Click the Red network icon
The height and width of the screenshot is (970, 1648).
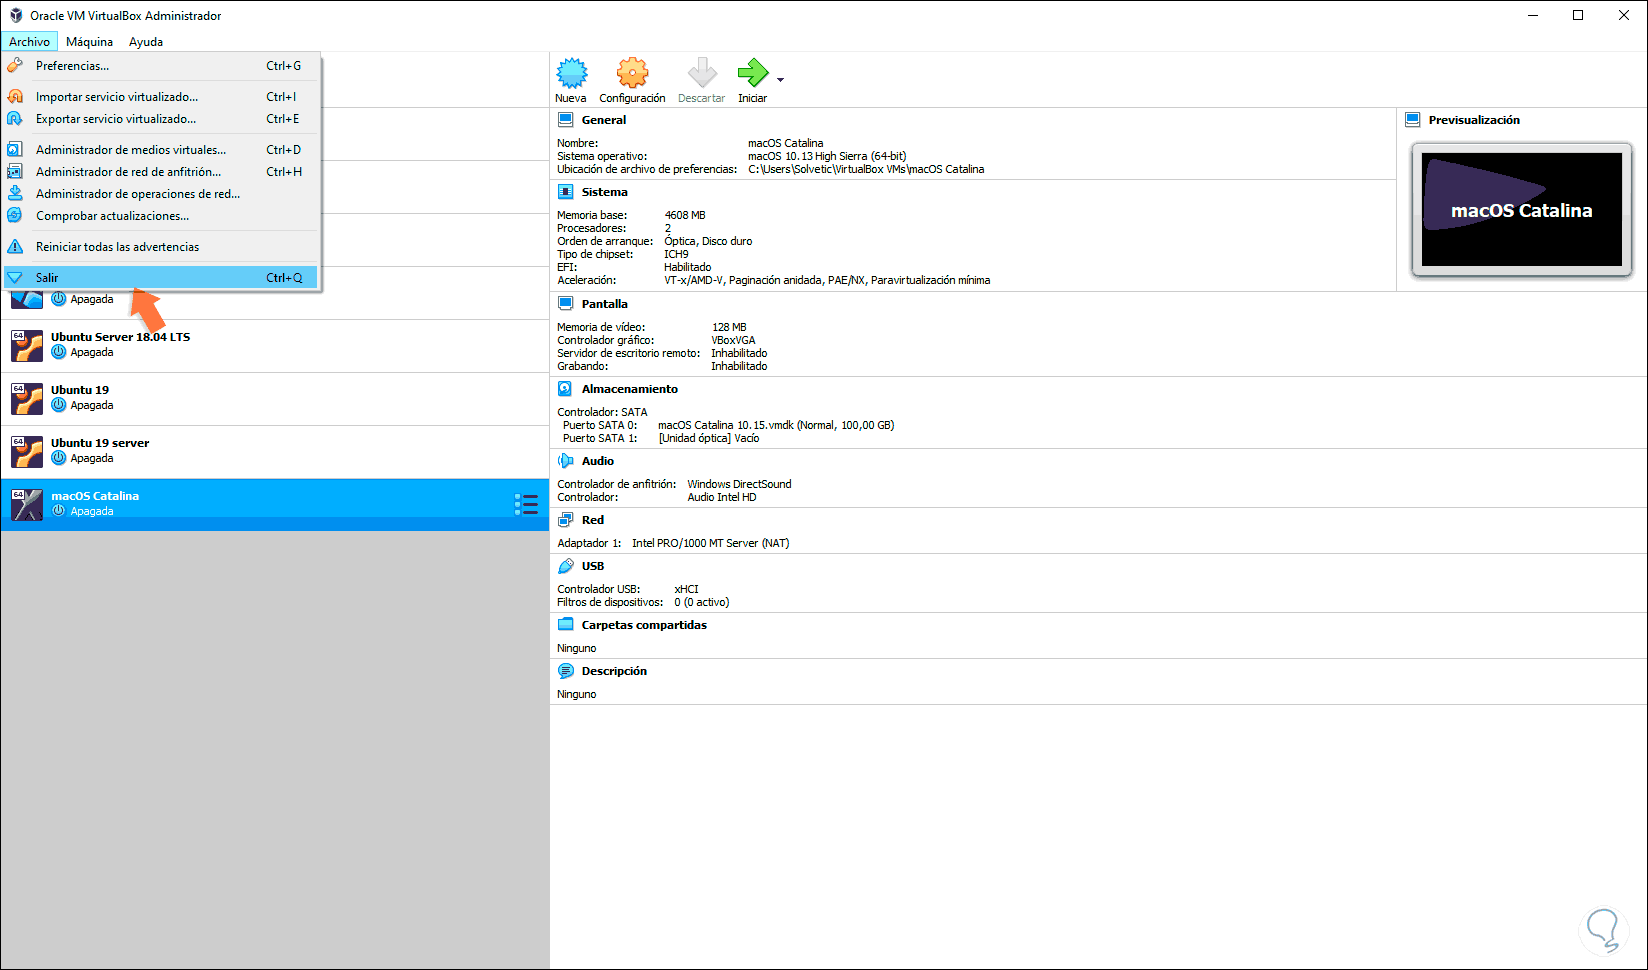(565, 520)
